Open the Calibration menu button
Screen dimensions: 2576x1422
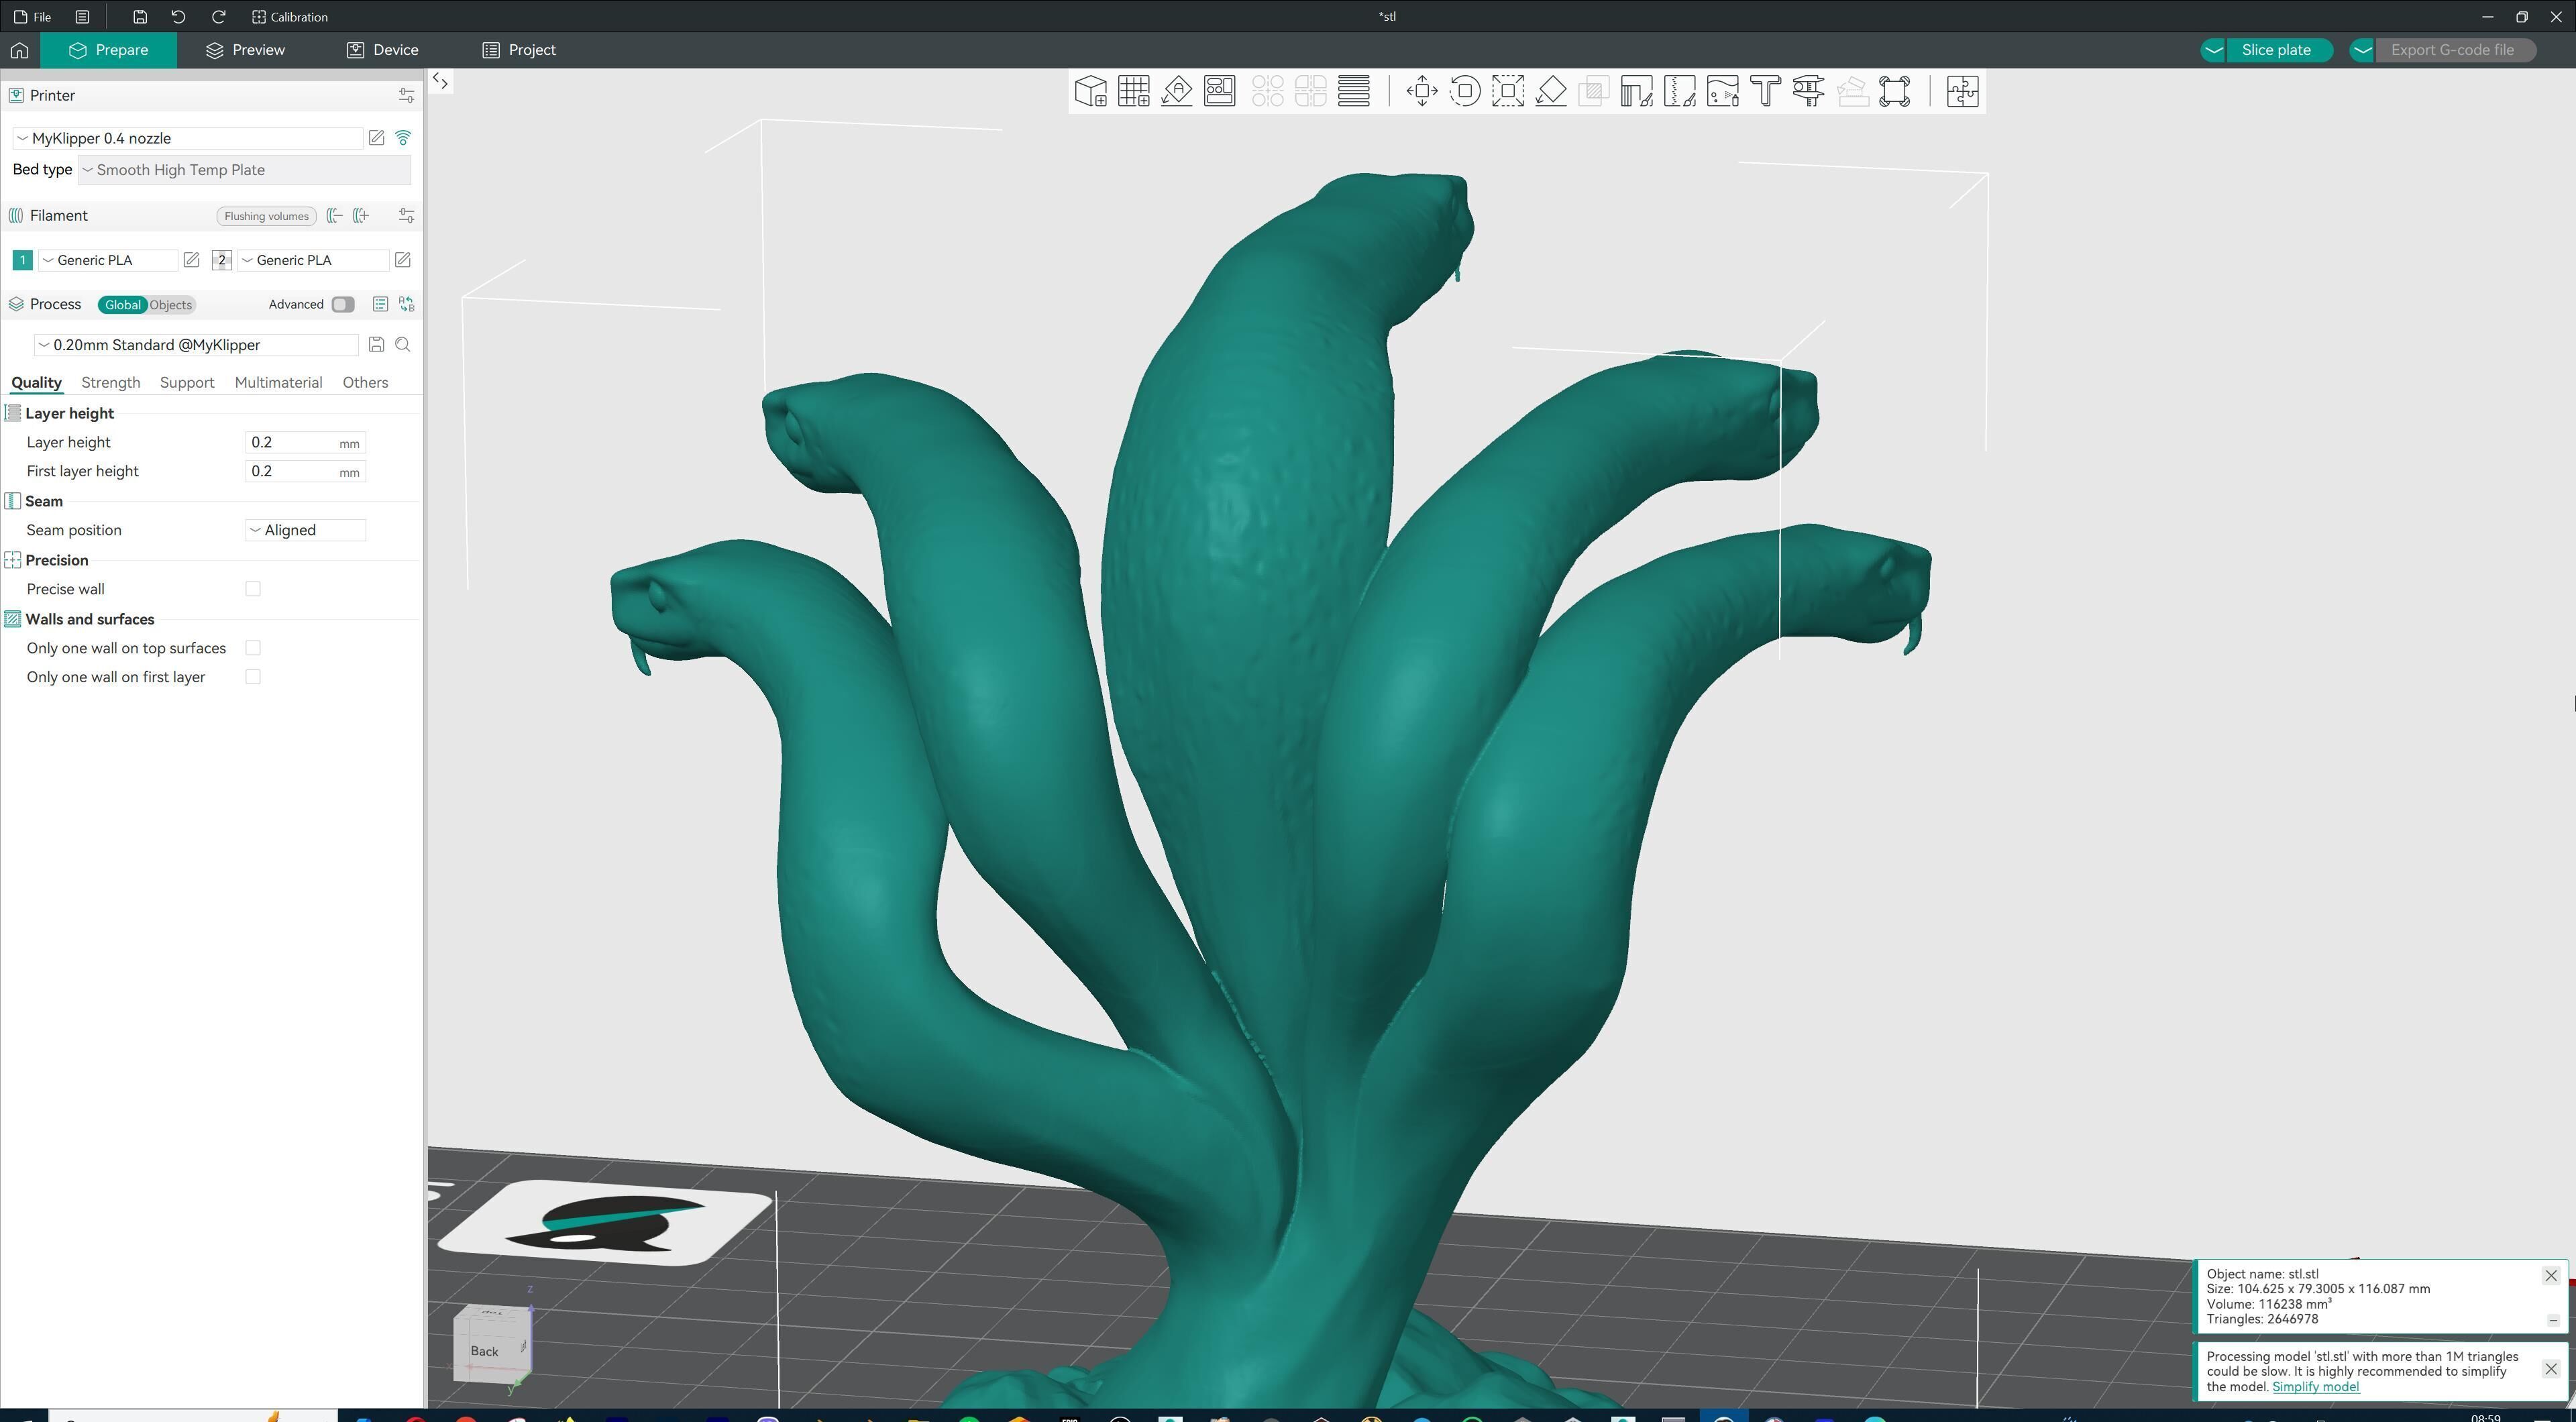[x=290, y=17]
